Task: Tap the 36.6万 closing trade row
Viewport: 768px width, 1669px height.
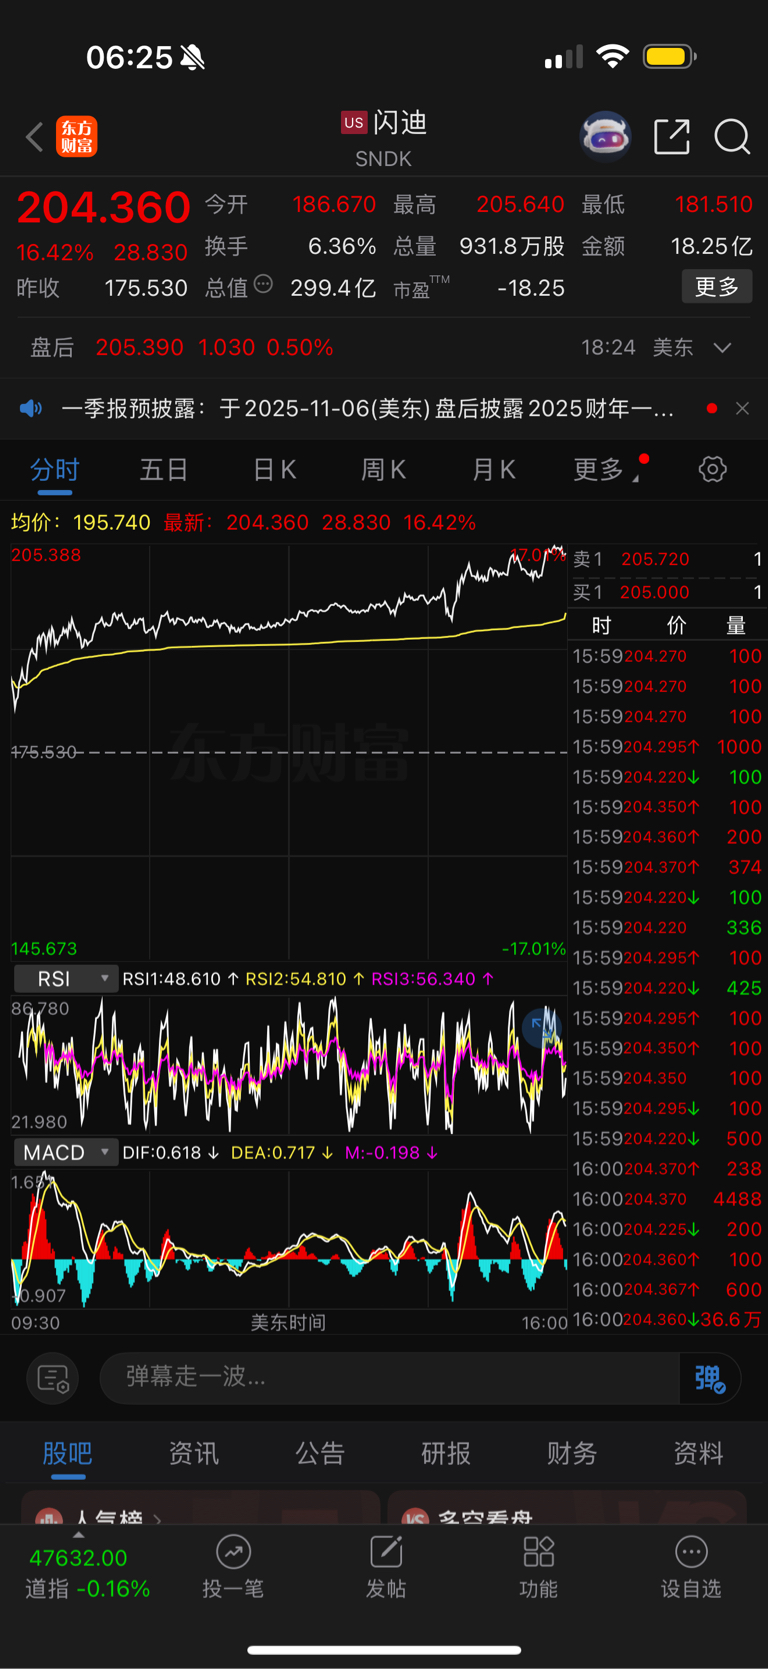Action: 667,1320
